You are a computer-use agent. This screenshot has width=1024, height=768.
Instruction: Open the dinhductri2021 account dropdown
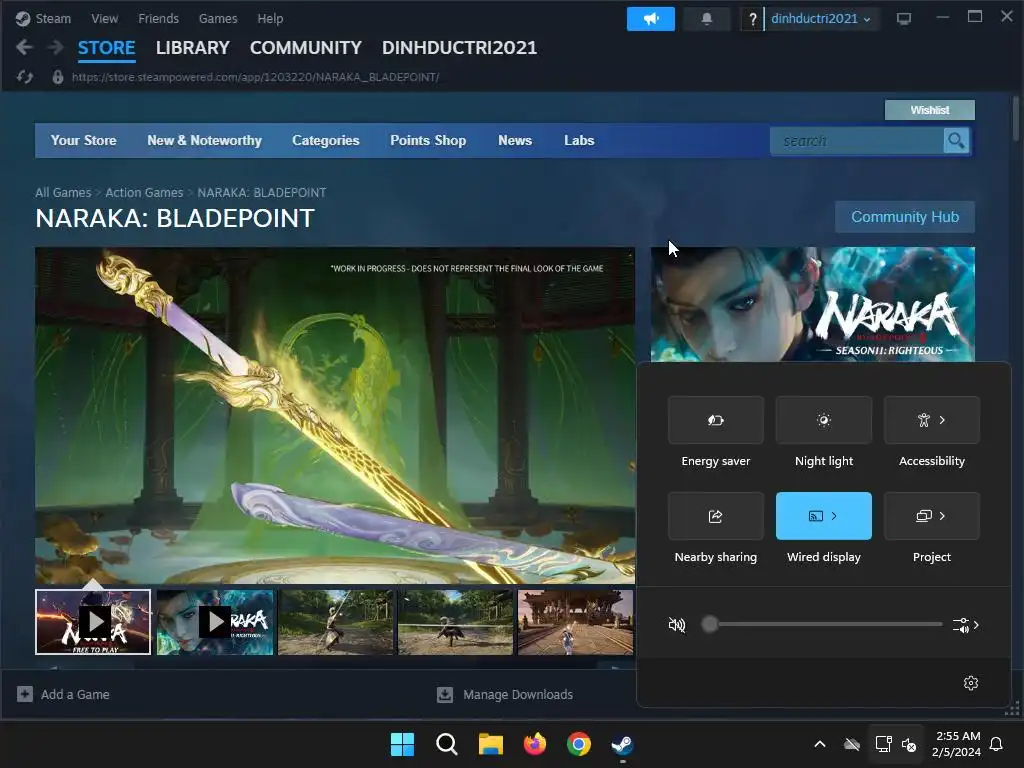[821, 19]
